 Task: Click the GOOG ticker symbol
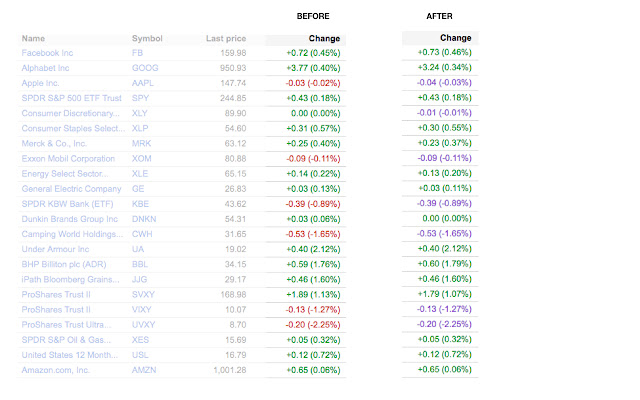145,68
